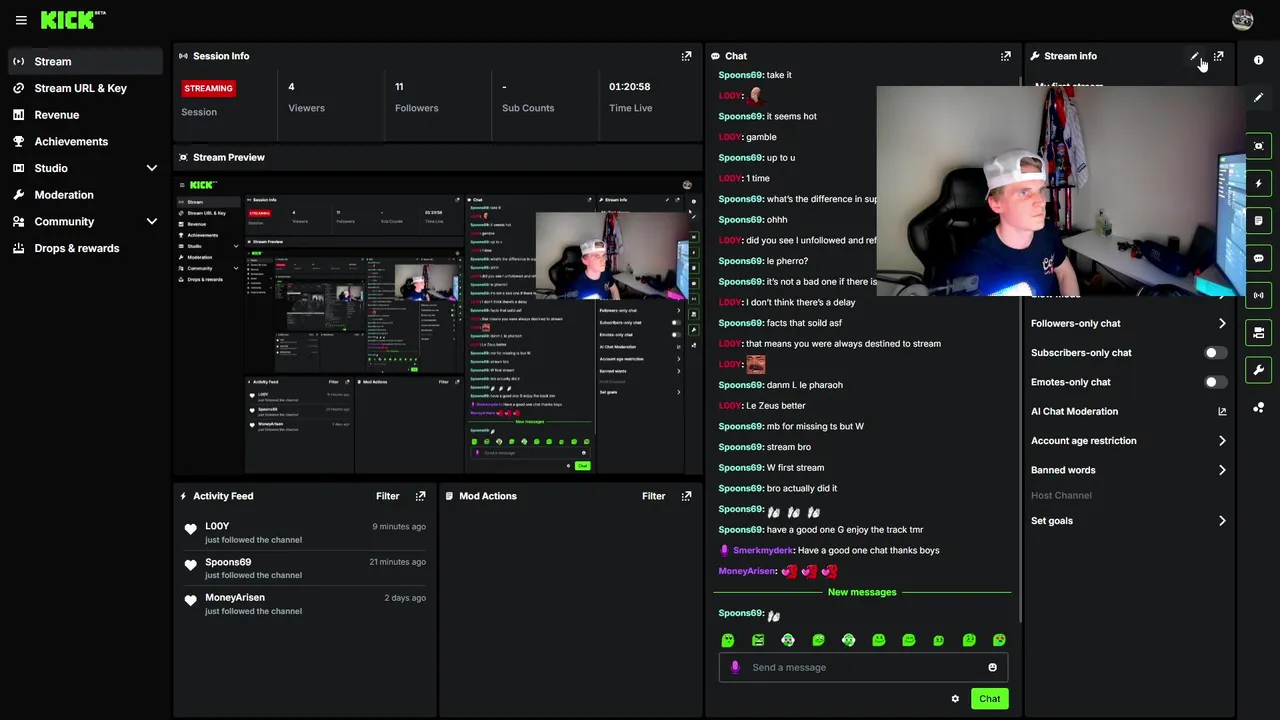Click "2 days ago" timestamp in Activity Feed
This screenshot has width=1280, height=720.
point(405,598)
